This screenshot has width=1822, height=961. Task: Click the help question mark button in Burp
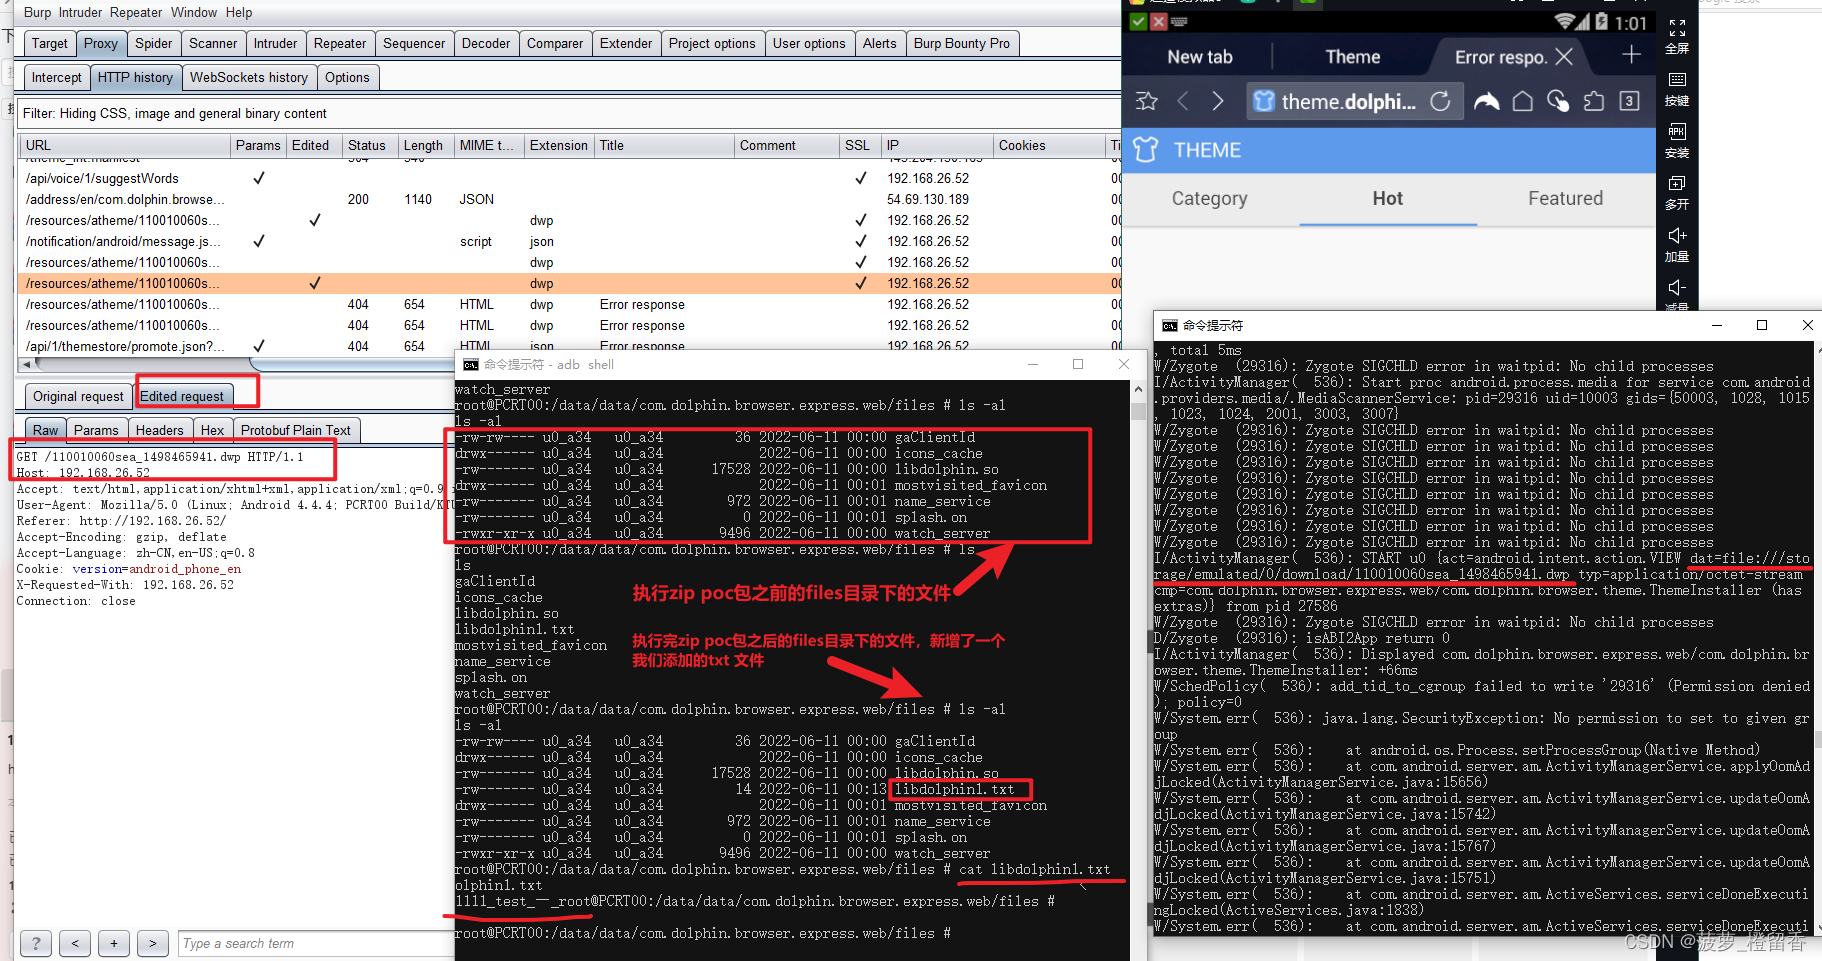coord(36,943)
